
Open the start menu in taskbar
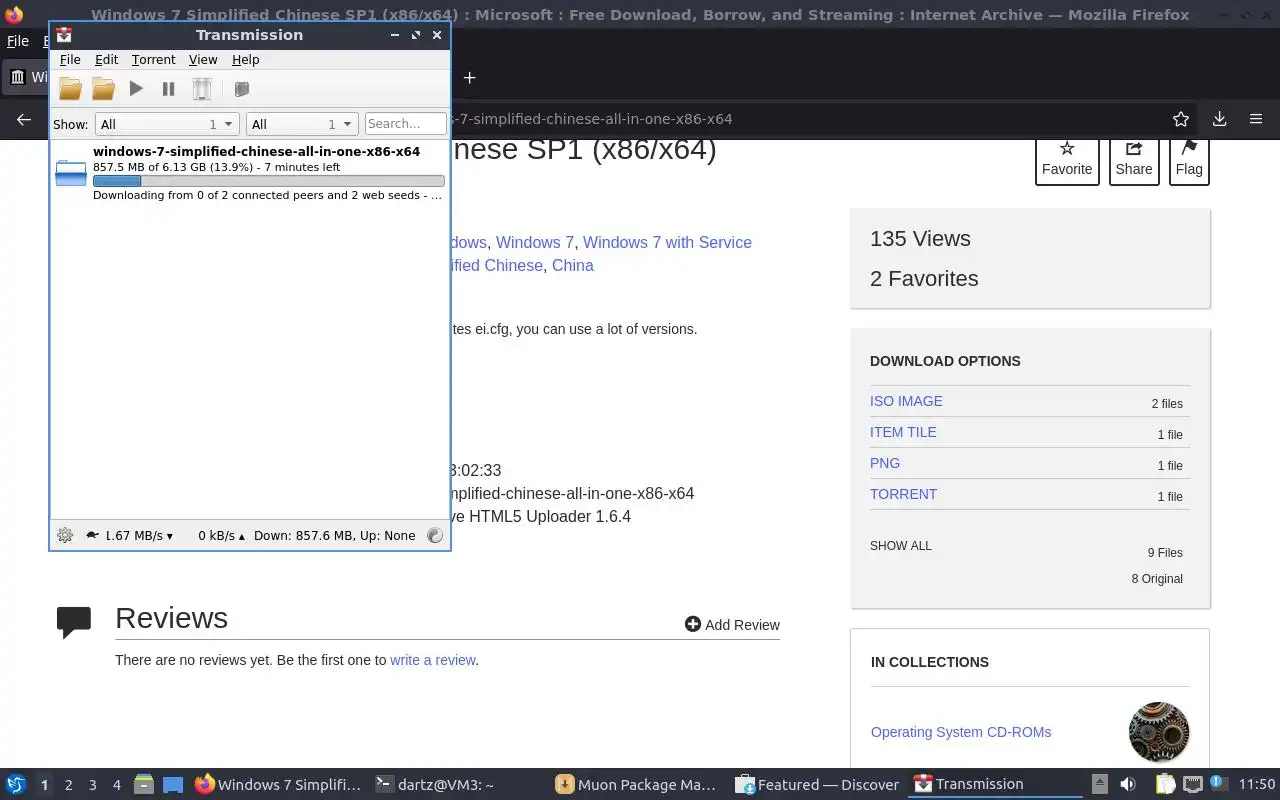(x=16, y=784)
